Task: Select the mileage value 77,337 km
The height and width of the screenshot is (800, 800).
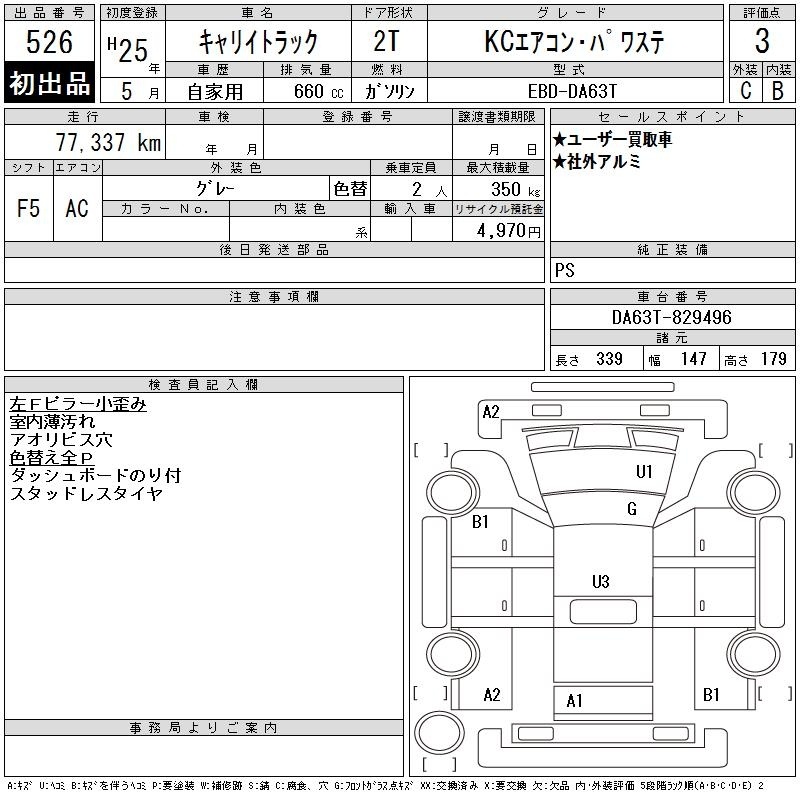Action: (x=108, y=143)
